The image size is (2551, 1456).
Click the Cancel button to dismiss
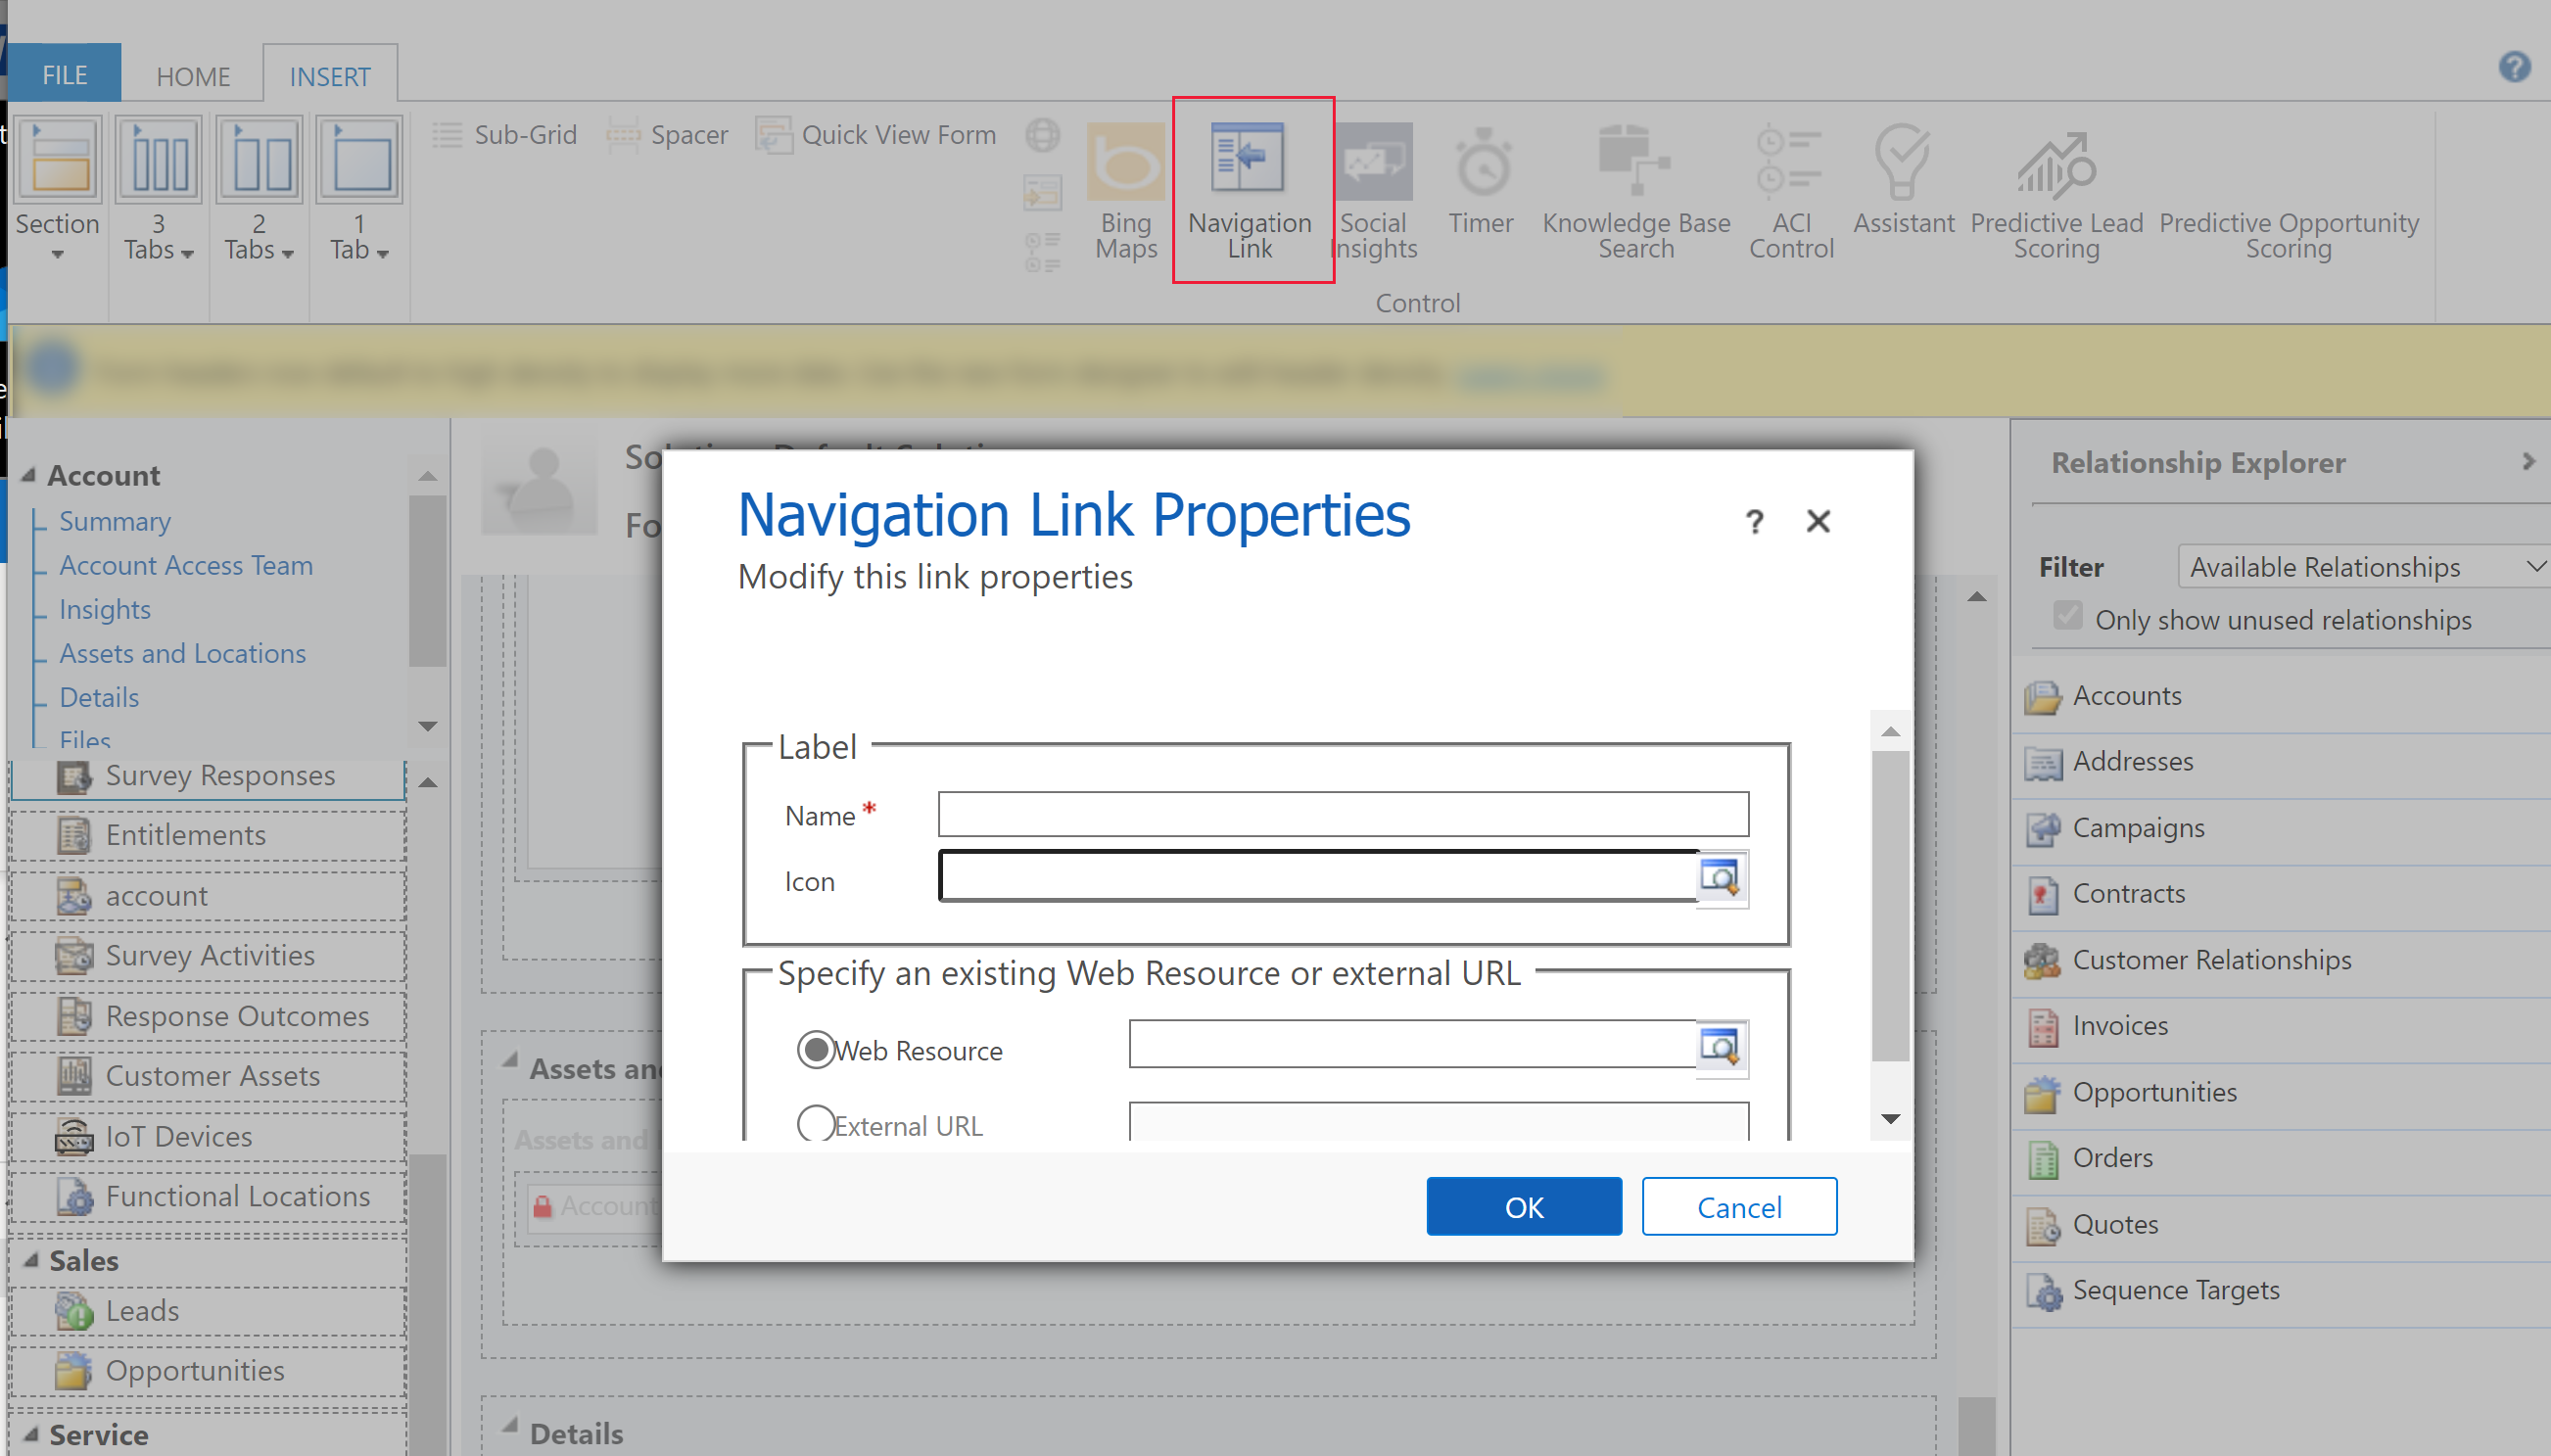point(1738,1207)
